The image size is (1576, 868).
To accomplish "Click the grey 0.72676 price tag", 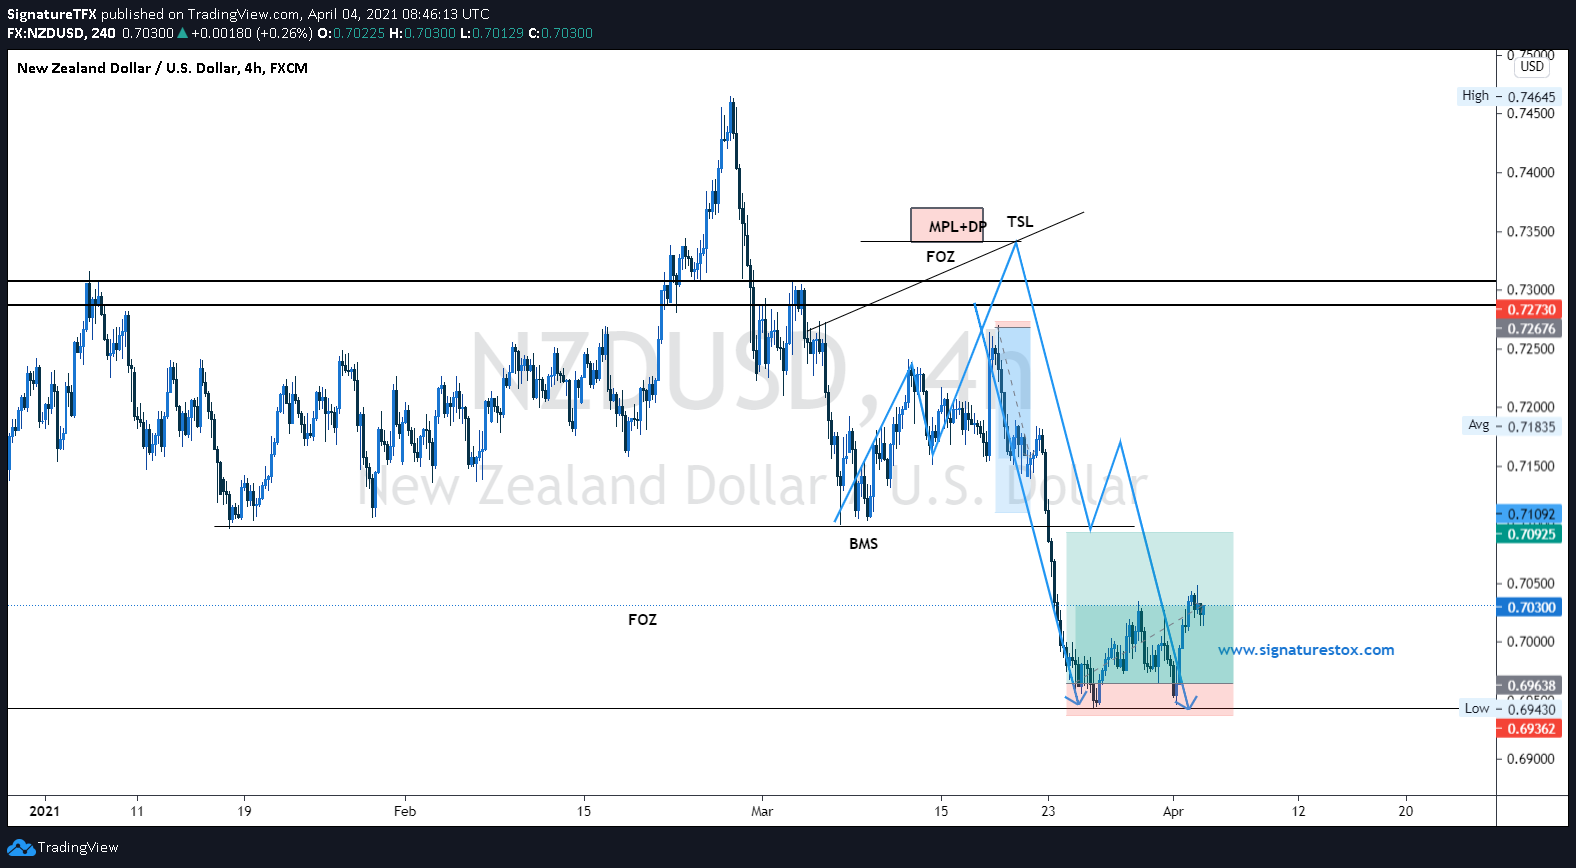I will click(1531, 329).
